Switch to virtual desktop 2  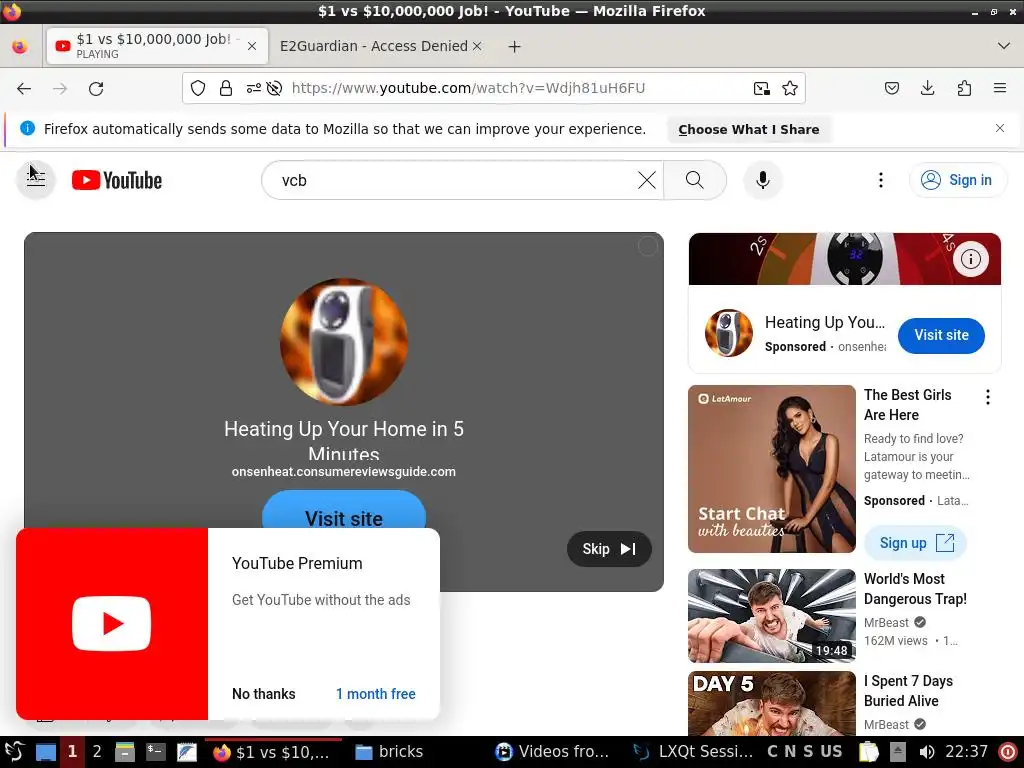(x=97, y=752)
